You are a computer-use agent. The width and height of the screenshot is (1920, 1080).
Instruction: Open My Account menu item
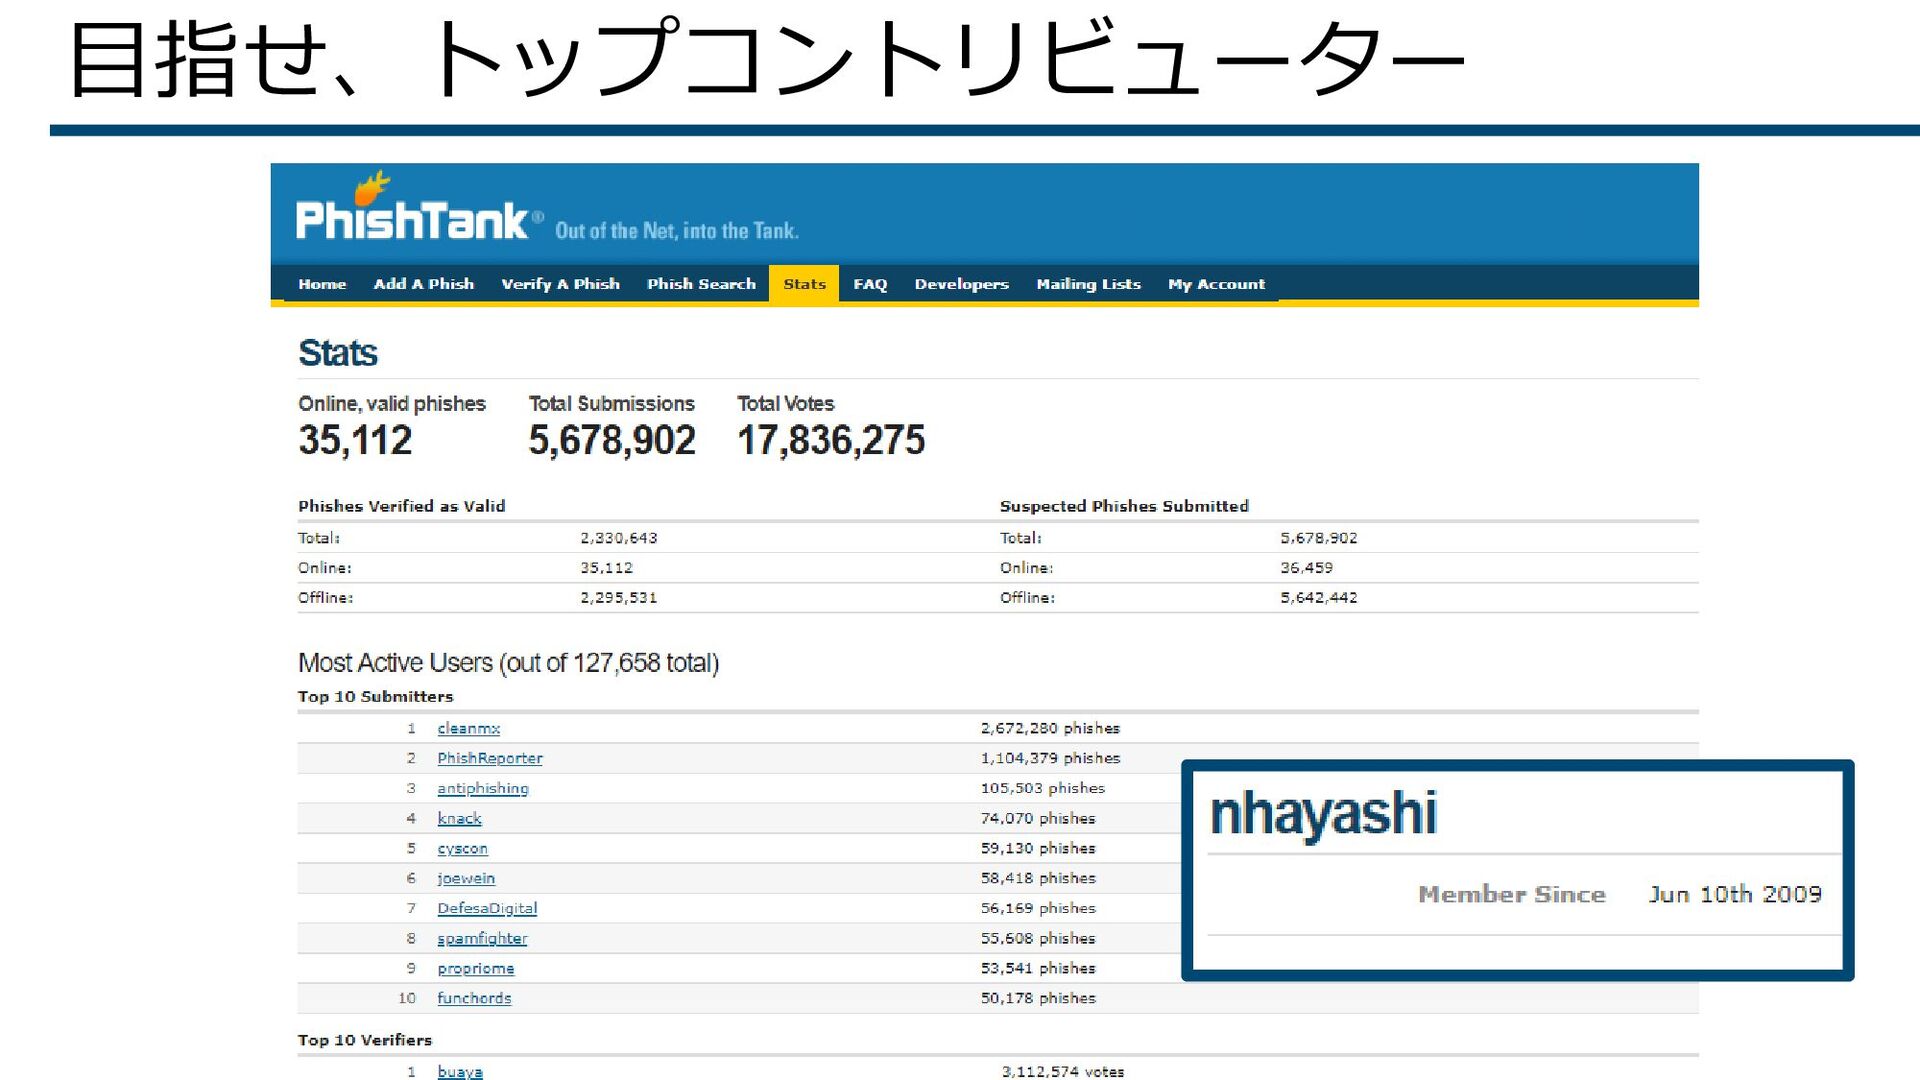click(1216, 284)
